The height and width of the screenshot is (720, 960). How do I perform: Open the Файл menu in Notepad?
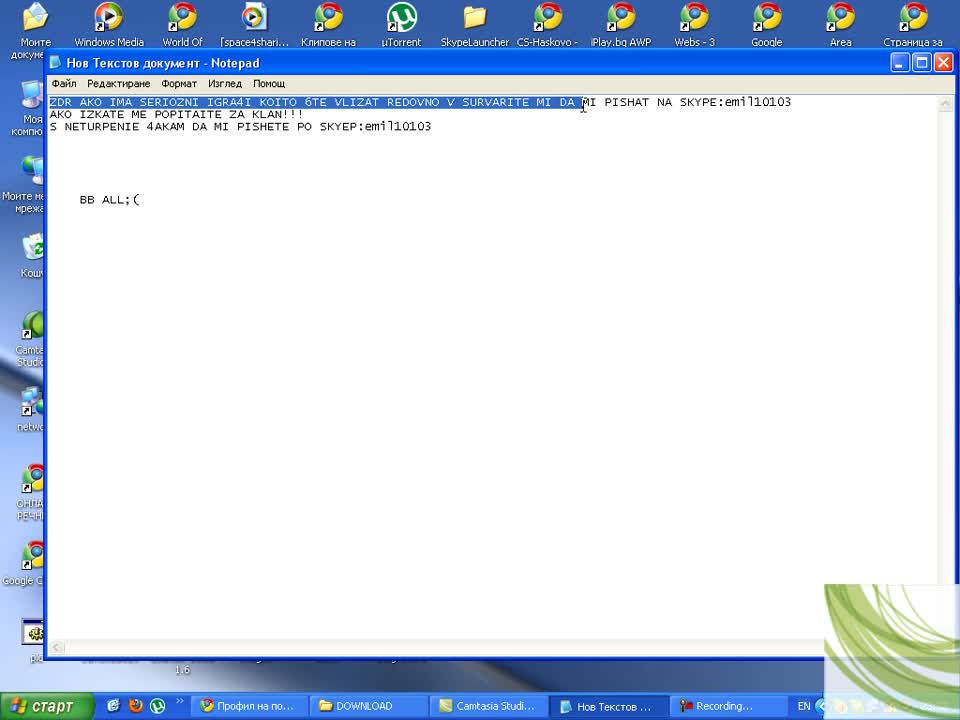(64, 83)
